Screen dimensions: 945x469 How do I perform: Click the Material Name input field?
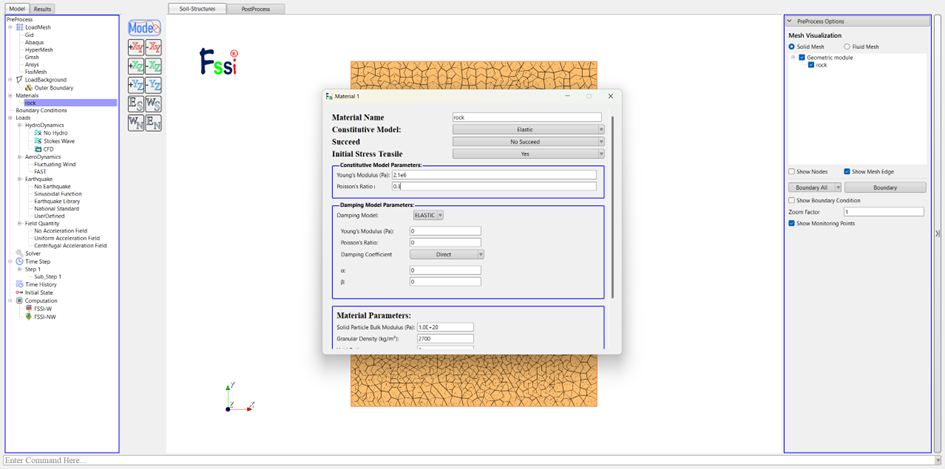click(x=527, y=117)
